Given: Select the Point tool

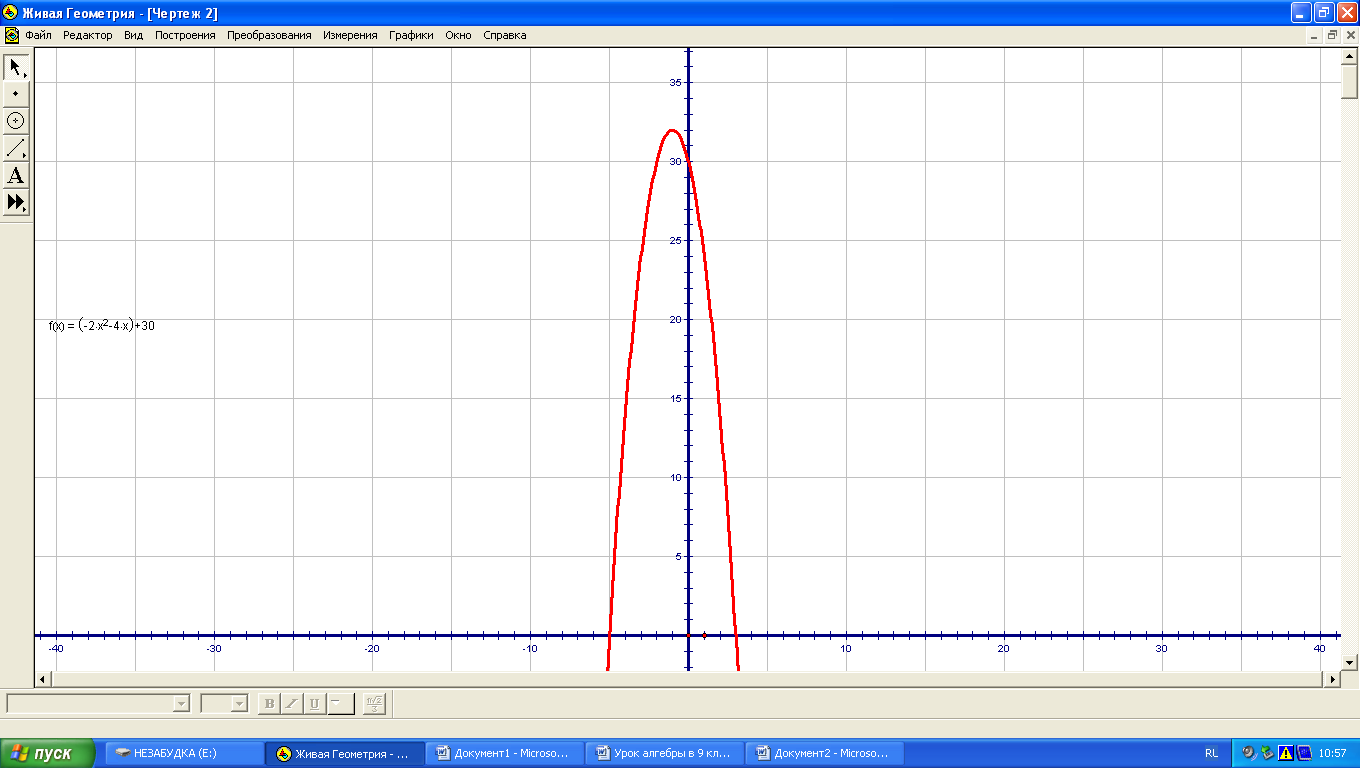Looking at the screenshot, I should tap(16, 94).
